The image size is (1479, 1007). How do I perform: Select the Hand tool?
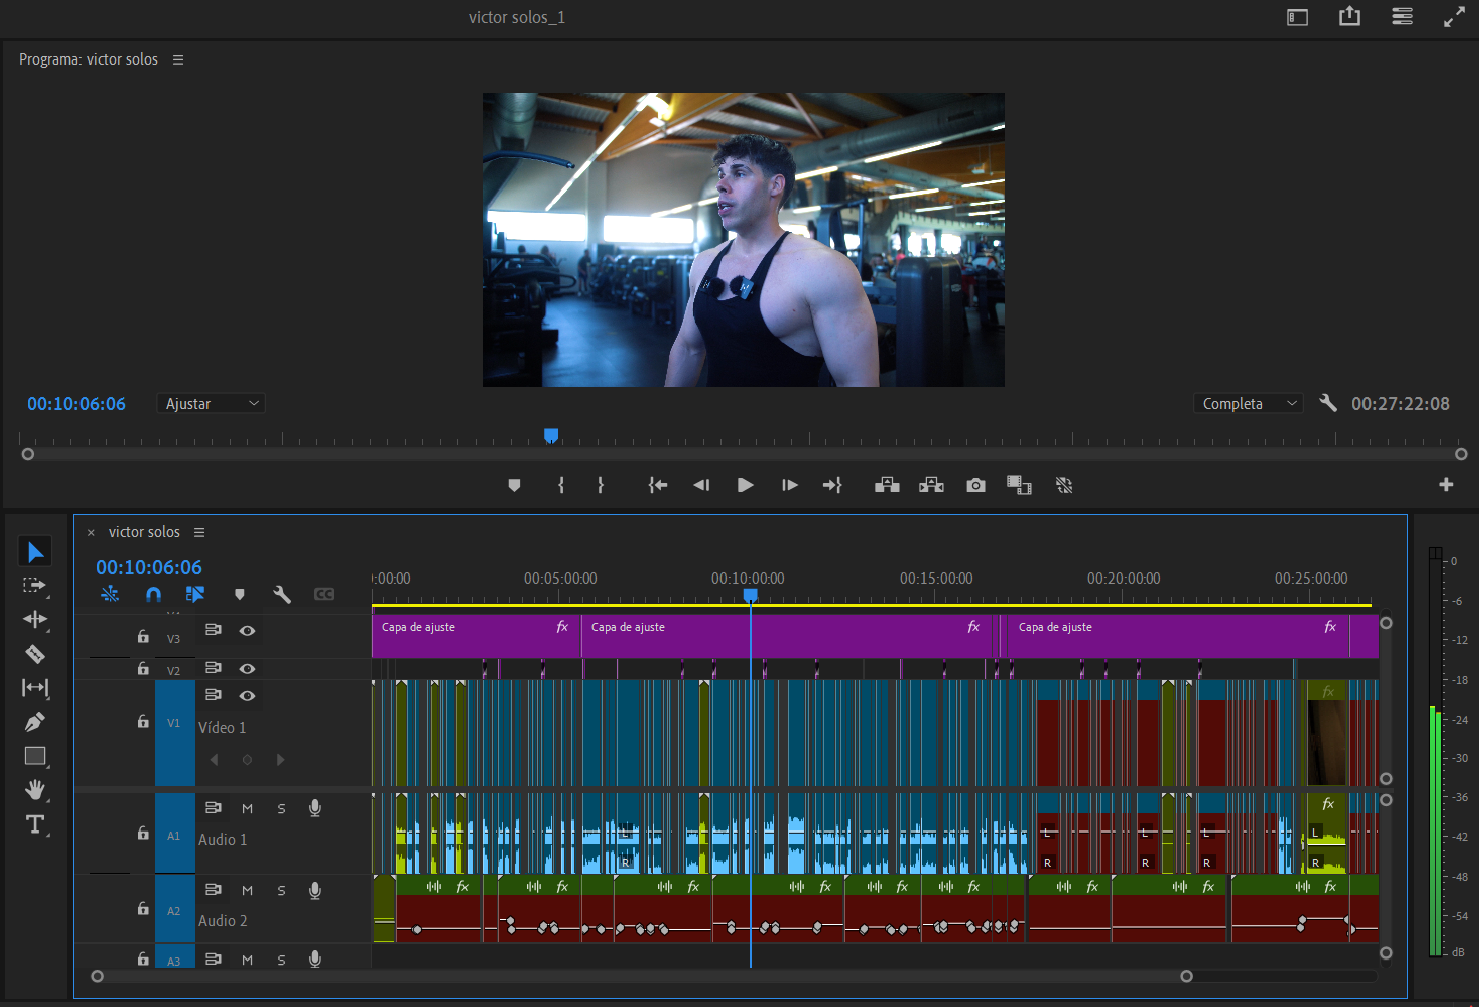35,790
